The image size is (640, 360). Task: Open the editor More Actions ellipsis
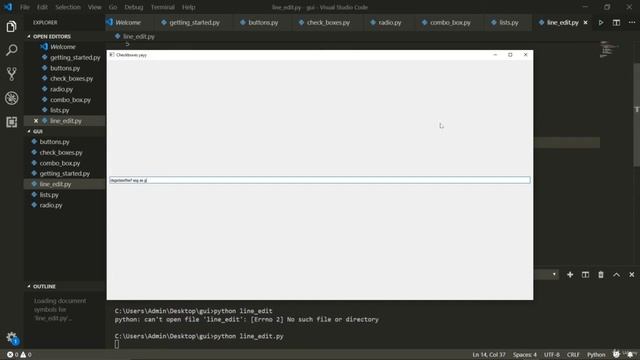click(x=631, y=22)
